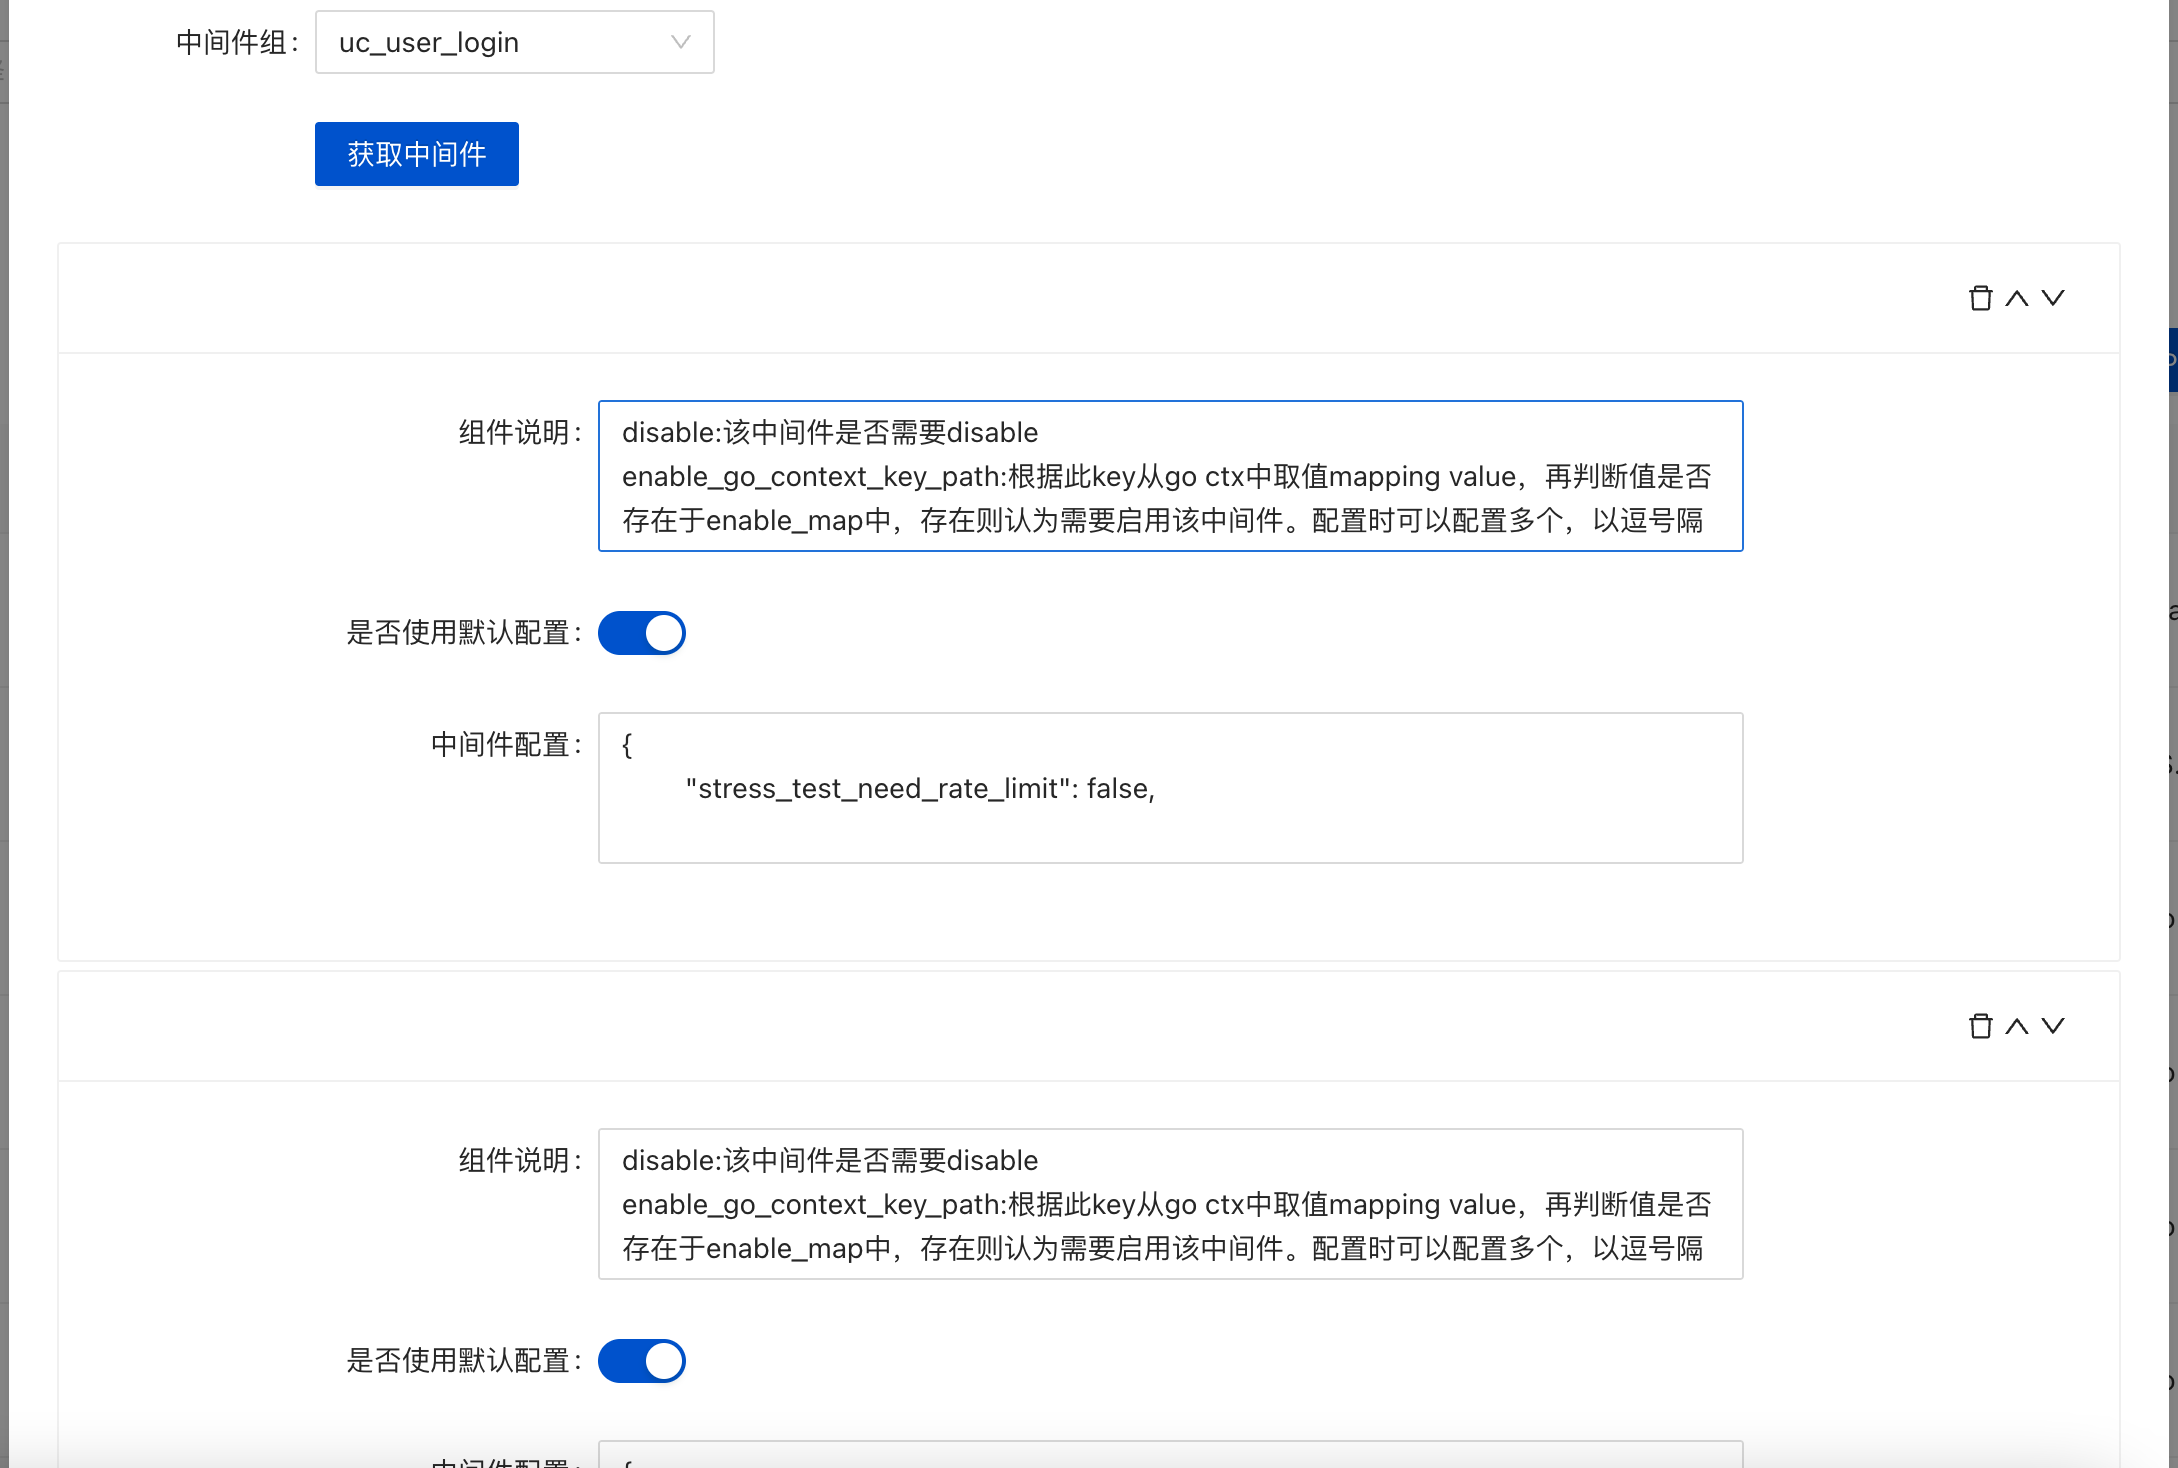This screenshot has height=1468, width=2178.
Task: Click the blue fetch middleware button
Action: [416, 153]
